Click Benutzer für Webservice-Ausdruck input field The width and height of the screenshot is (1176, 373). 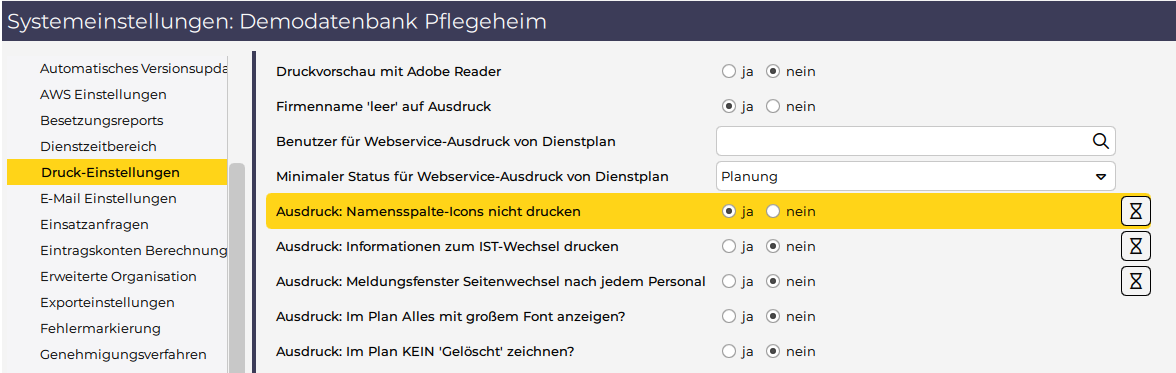[916, 141]
